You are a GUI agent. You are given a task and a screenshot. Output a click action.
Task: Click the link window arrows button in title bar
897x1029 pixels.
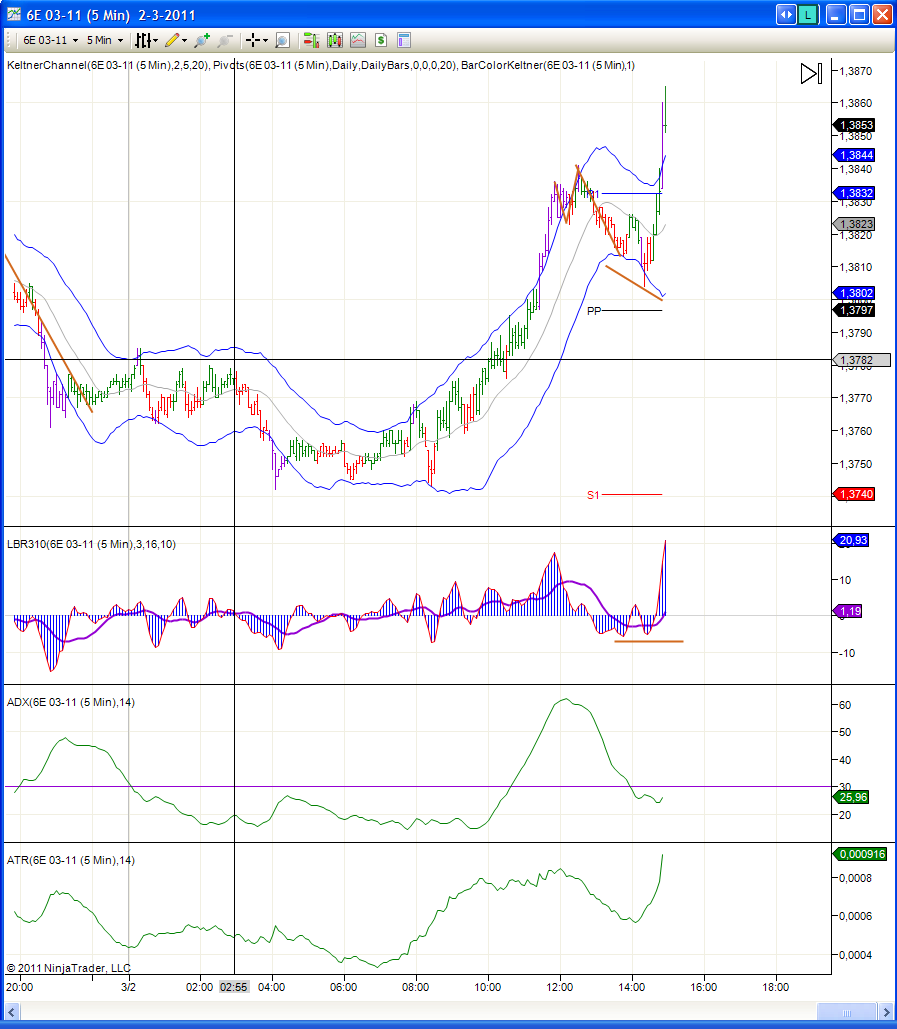785,14
